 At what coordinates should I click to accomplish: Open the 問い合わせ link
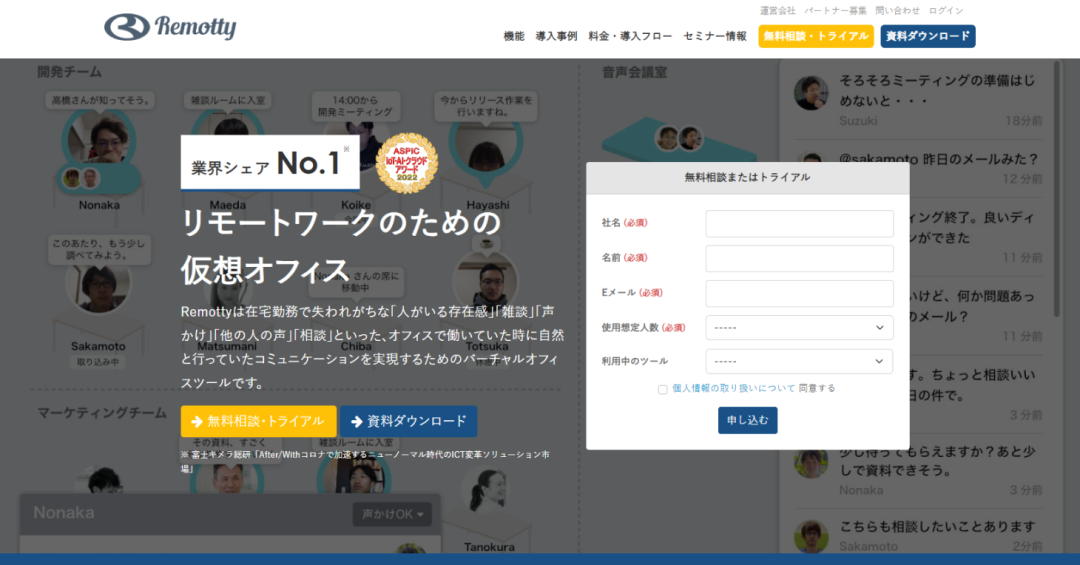pos(897,10)
